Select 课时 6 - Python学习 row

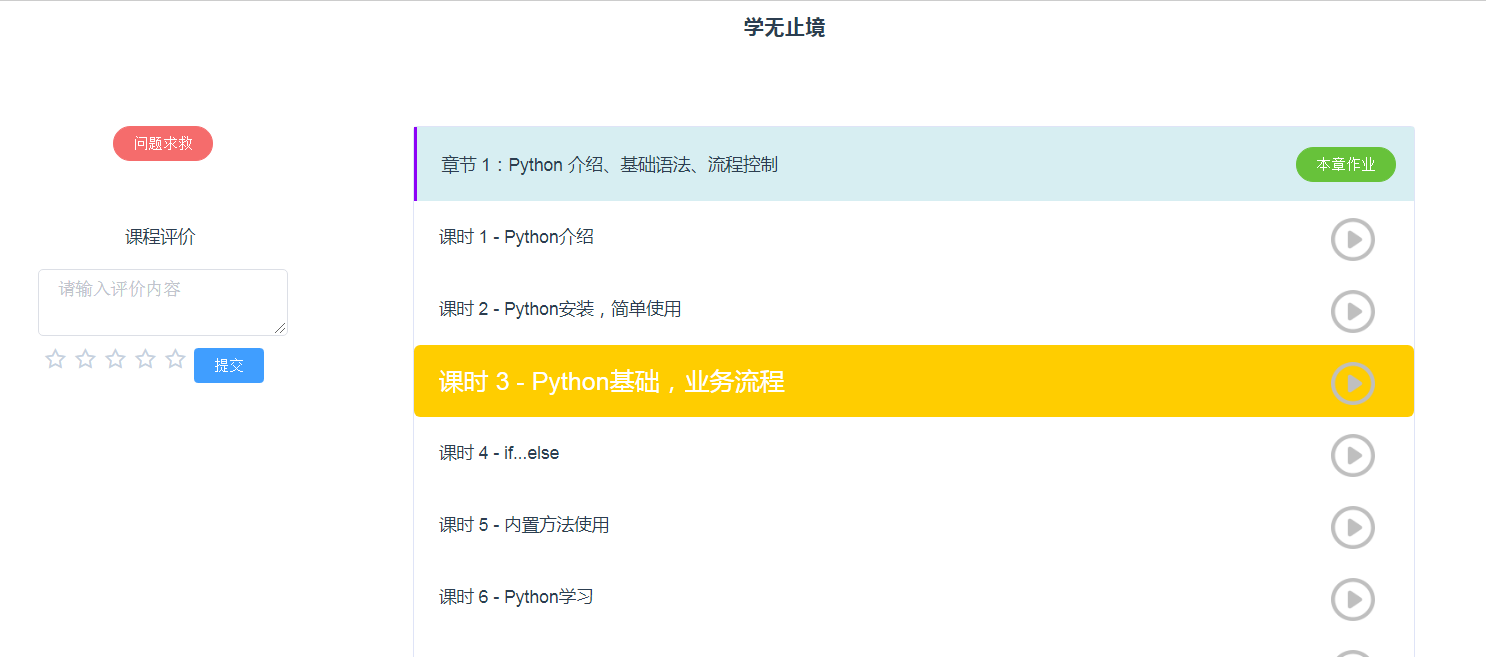[914, 597]
